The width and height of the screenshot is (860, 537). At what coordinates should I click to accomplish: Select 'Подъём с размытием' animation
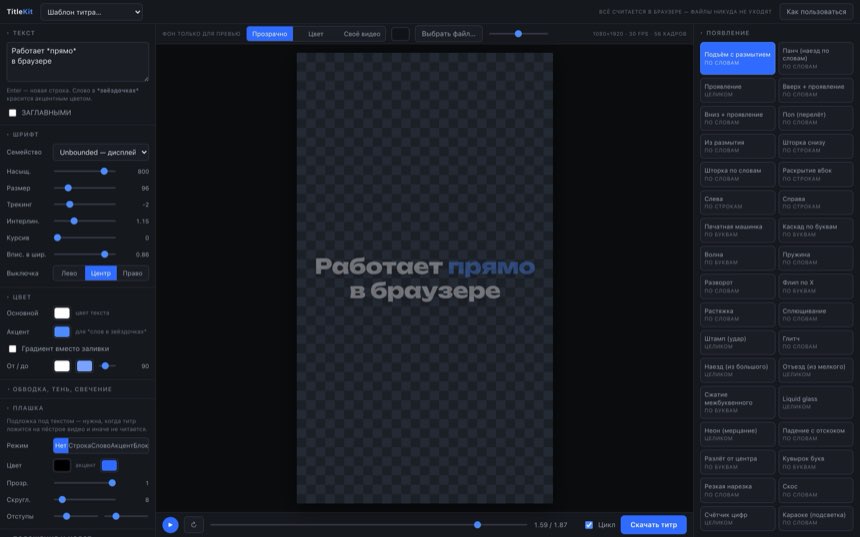[x=738, y=58]
